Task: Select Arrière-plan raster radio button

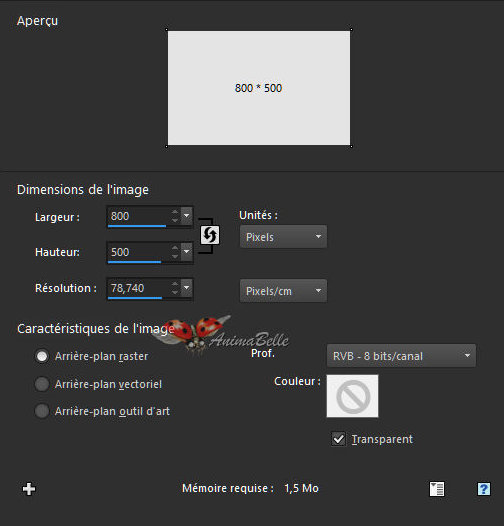Action: (x=42, y=356)
